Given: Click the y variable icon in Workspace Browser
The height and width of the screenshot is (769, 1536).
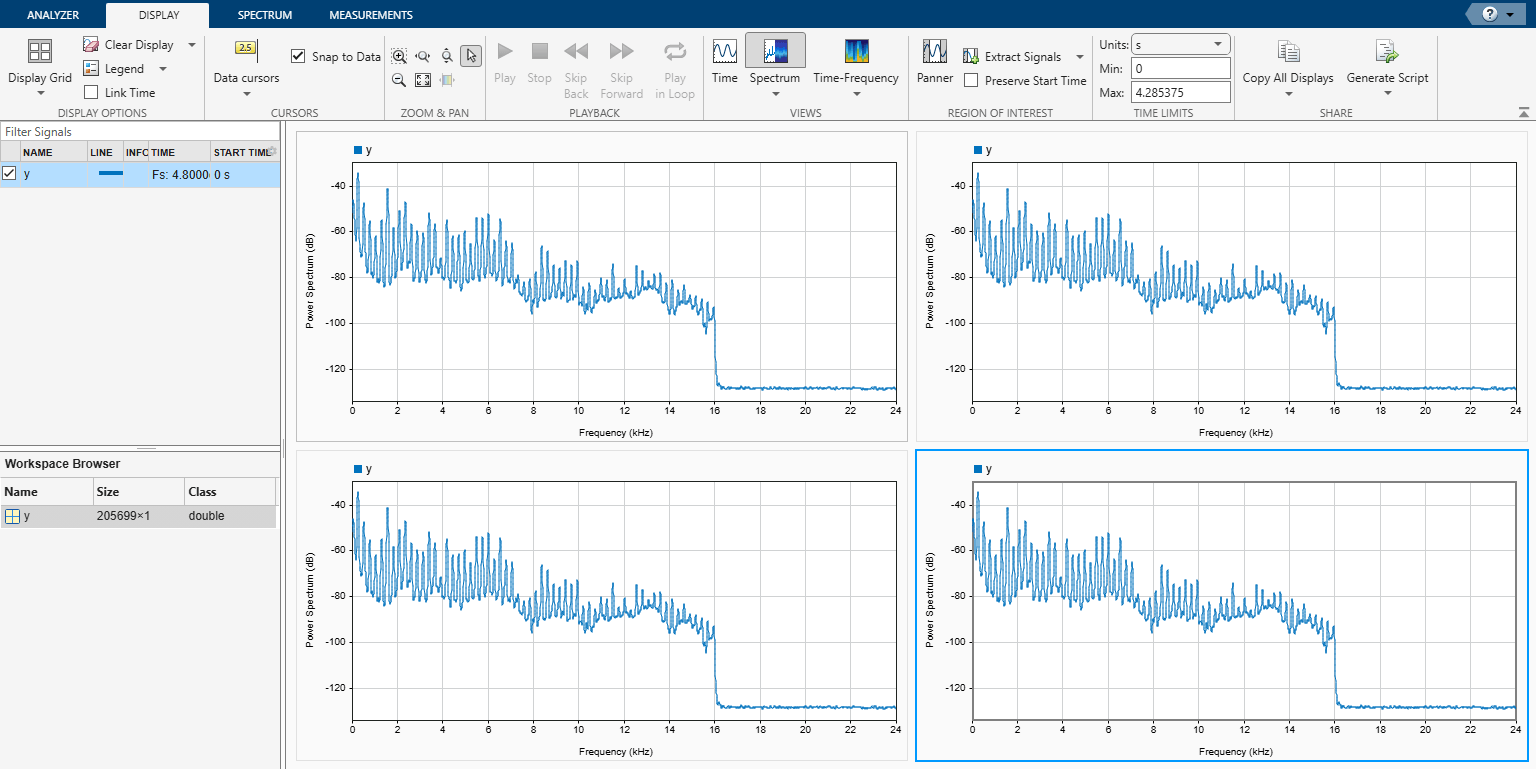Looking at the screenshot, I should [12, 516].
